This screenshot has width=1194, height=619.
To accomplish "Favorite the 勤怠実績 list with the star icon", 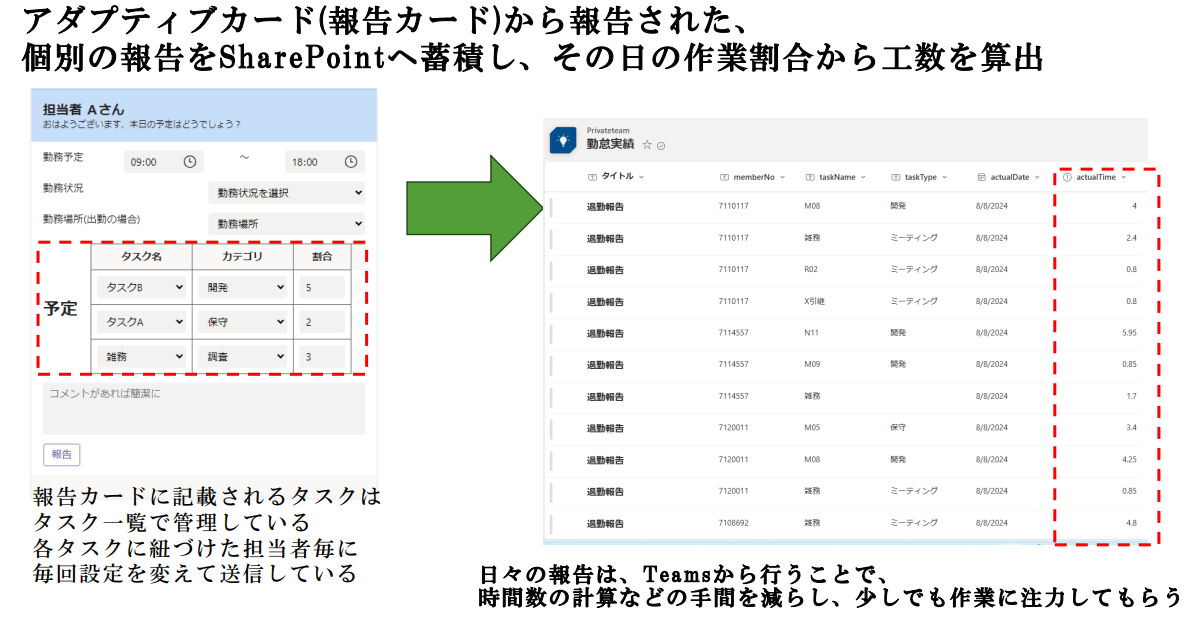I will point(646,145).
